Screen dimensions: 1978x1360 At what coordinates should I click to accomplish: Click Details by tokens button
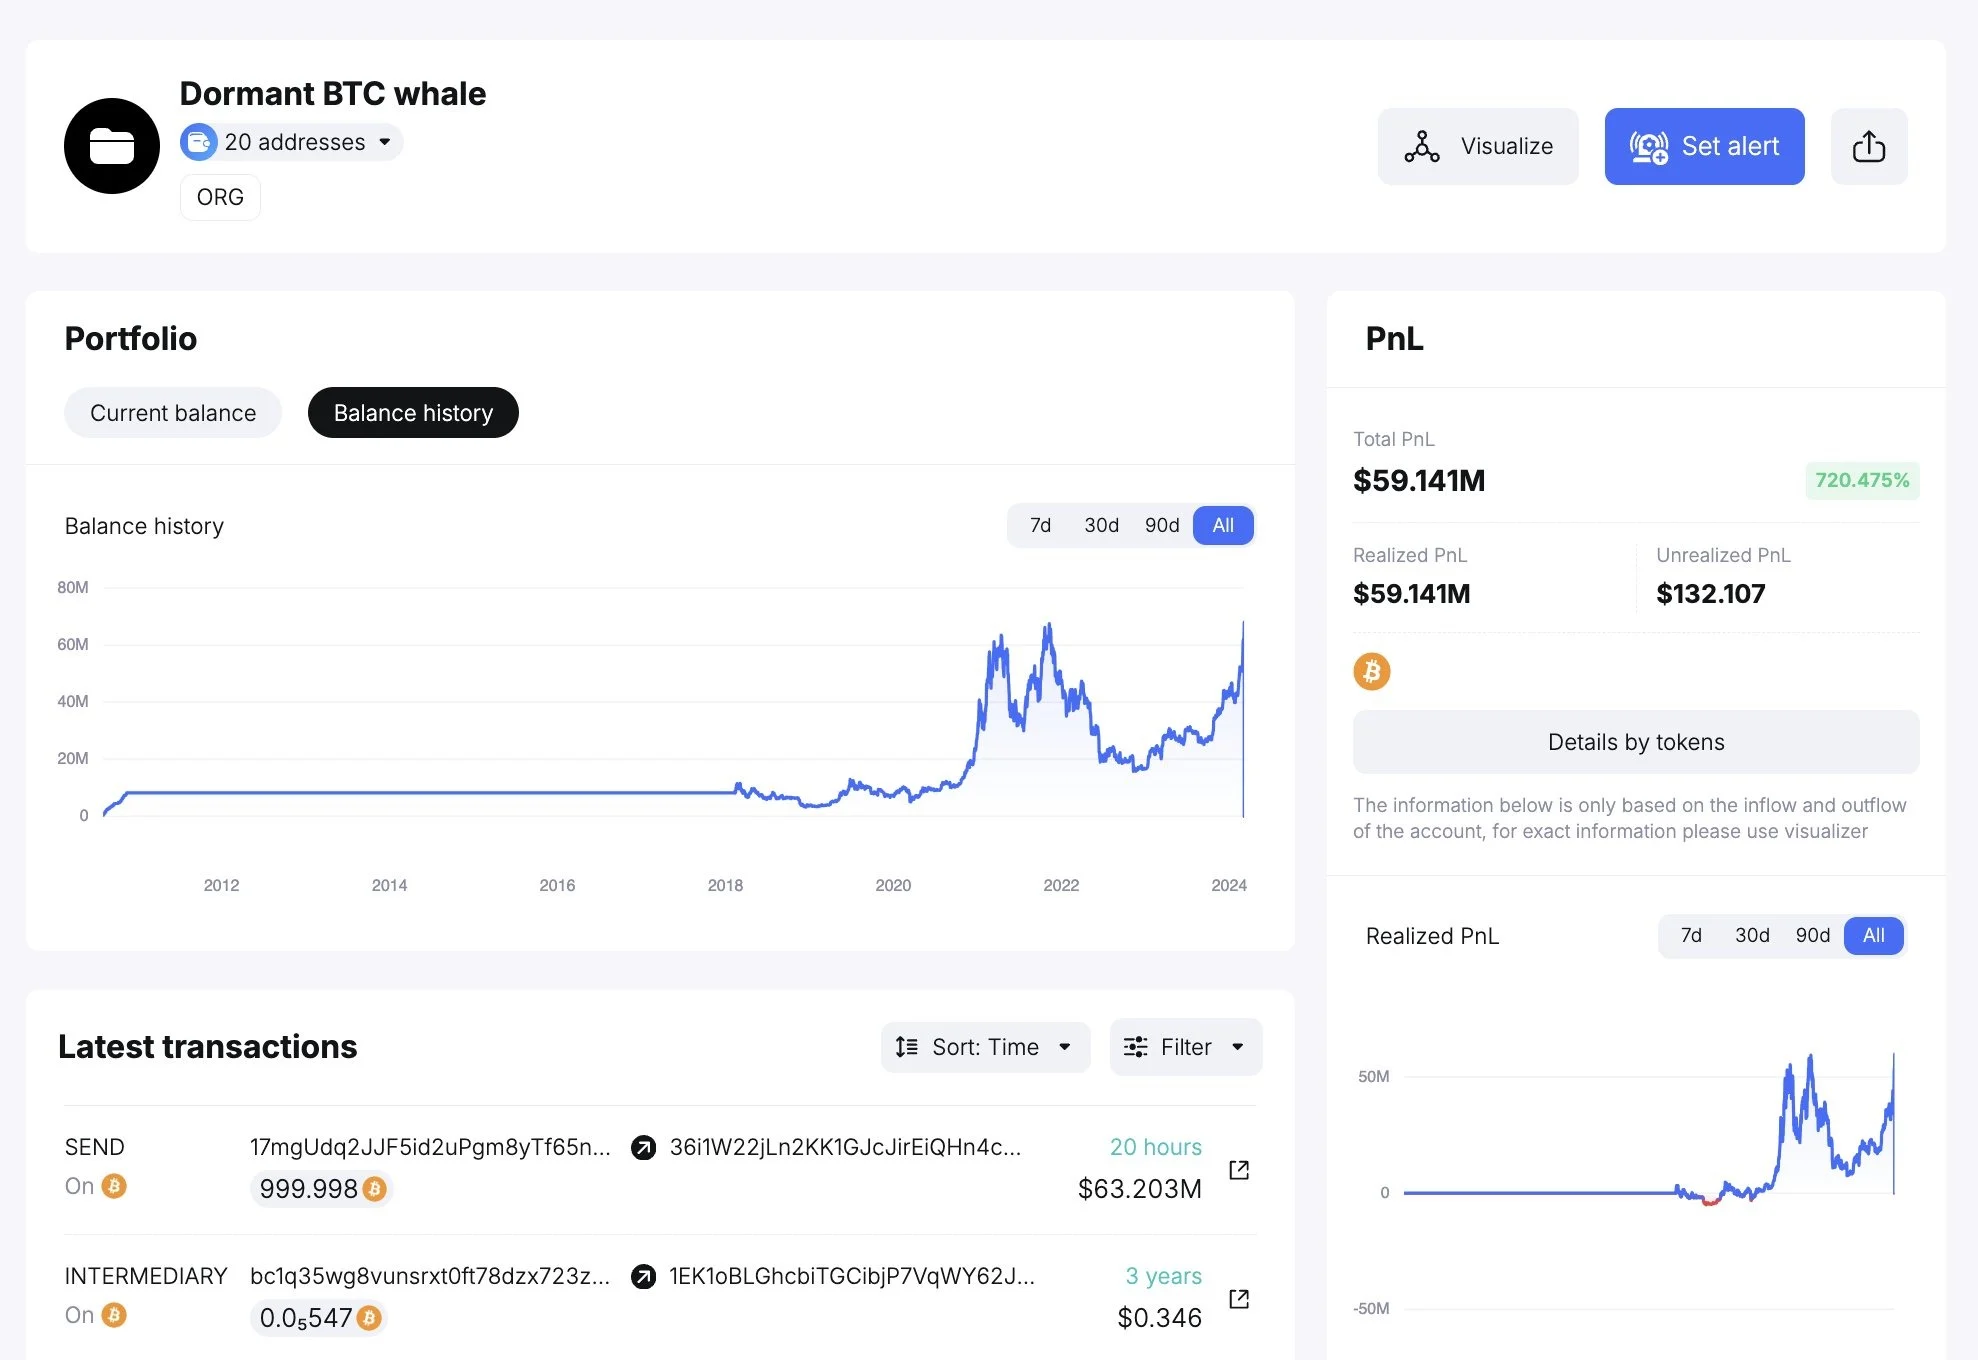(1637, 741)
